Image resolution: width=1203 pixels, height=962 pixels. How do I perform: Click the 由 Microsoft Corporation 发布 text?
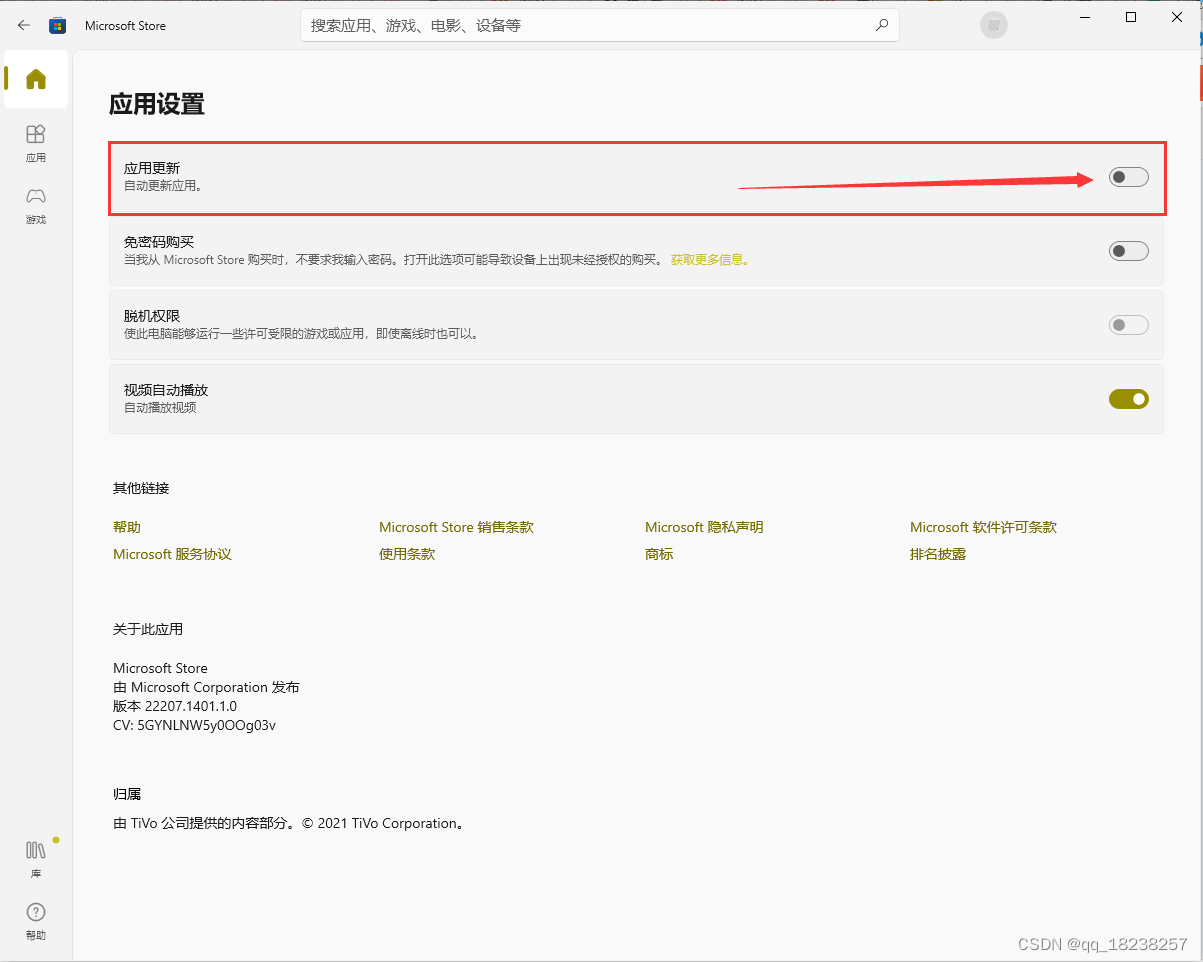click(206, 687)
